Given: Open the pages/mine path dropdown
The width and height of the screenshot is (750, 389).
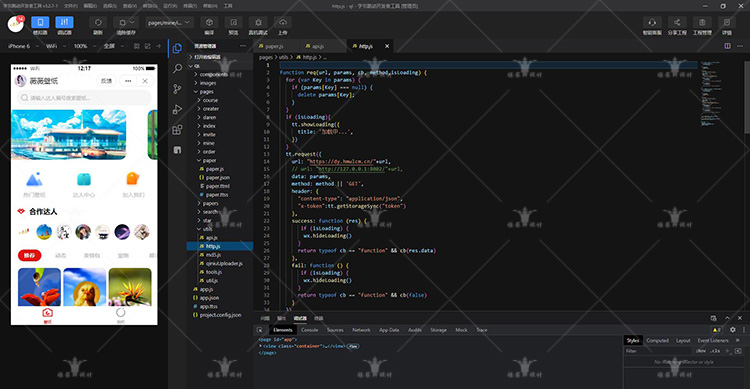Looking at the screenshot, I should pos(168,22).
